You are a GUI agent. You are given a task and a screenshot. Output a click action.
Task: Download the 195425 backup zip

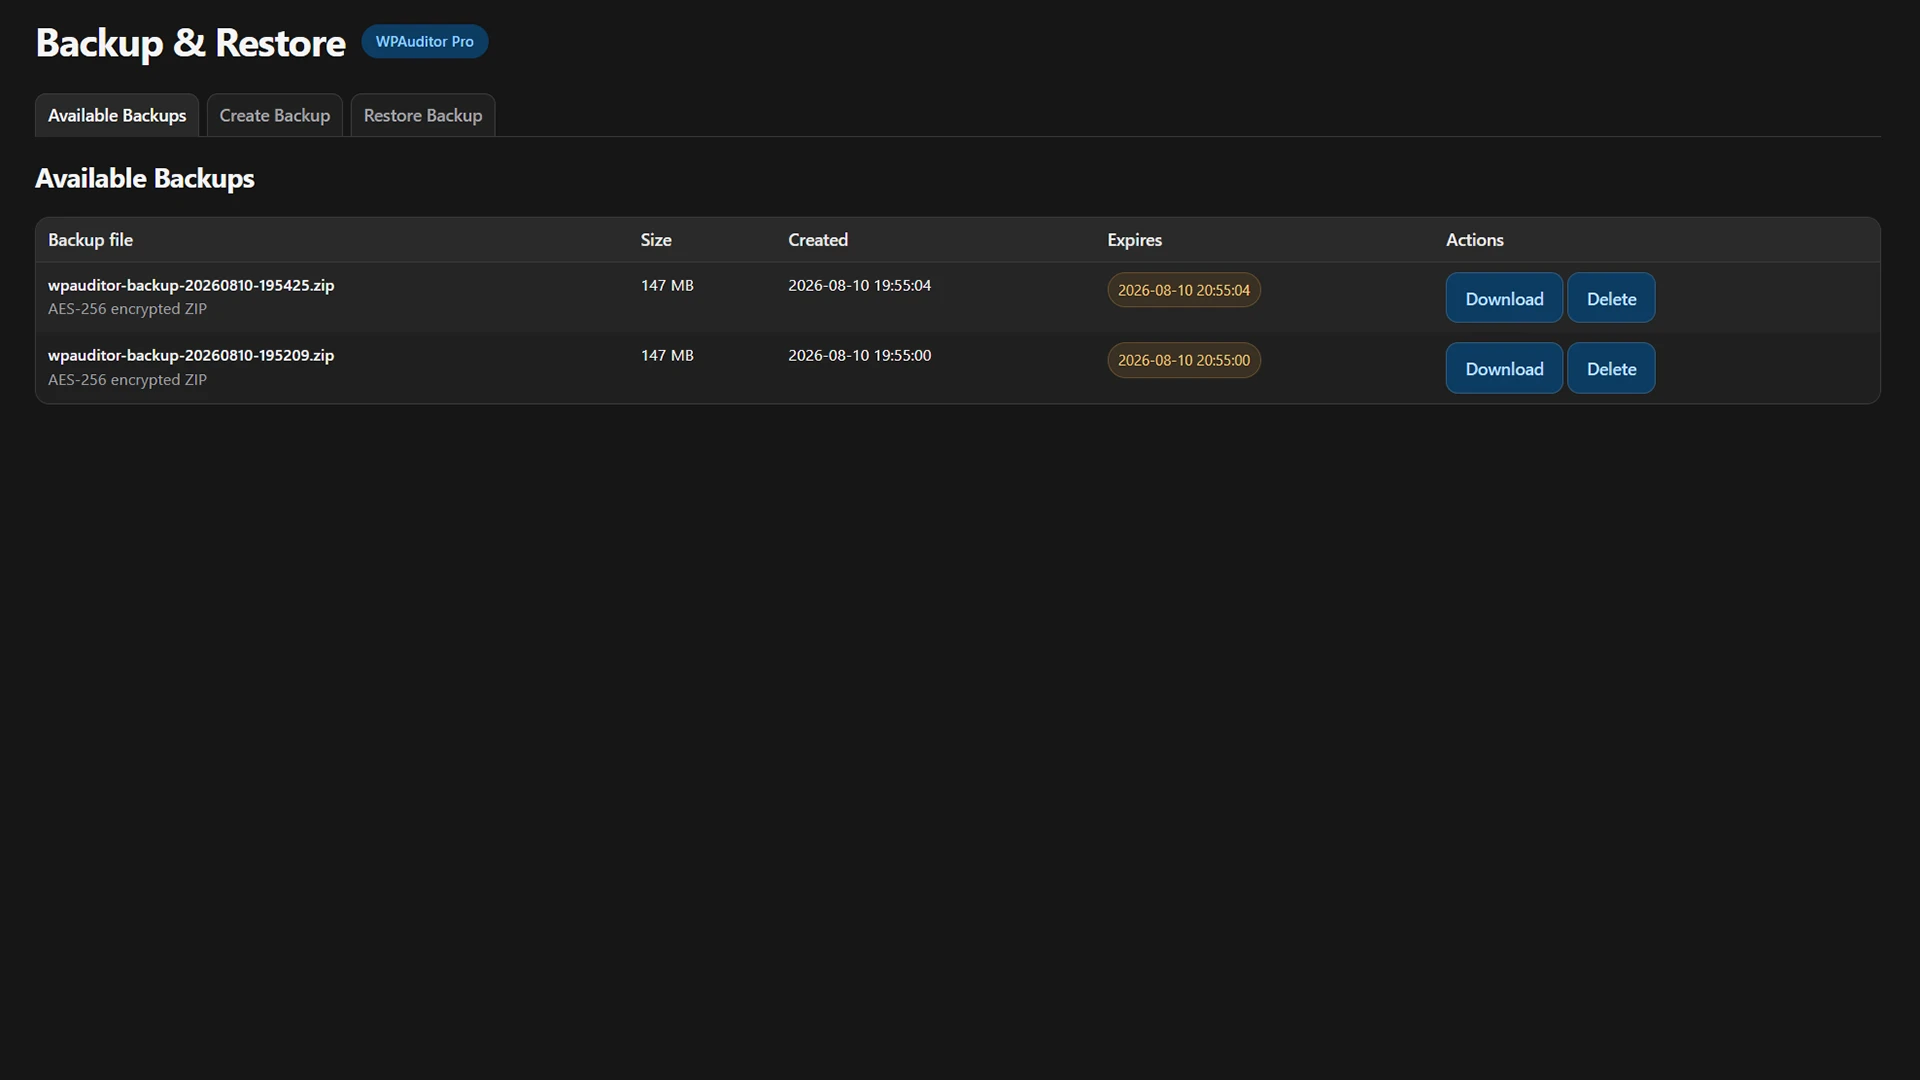tap(1504, 298)
